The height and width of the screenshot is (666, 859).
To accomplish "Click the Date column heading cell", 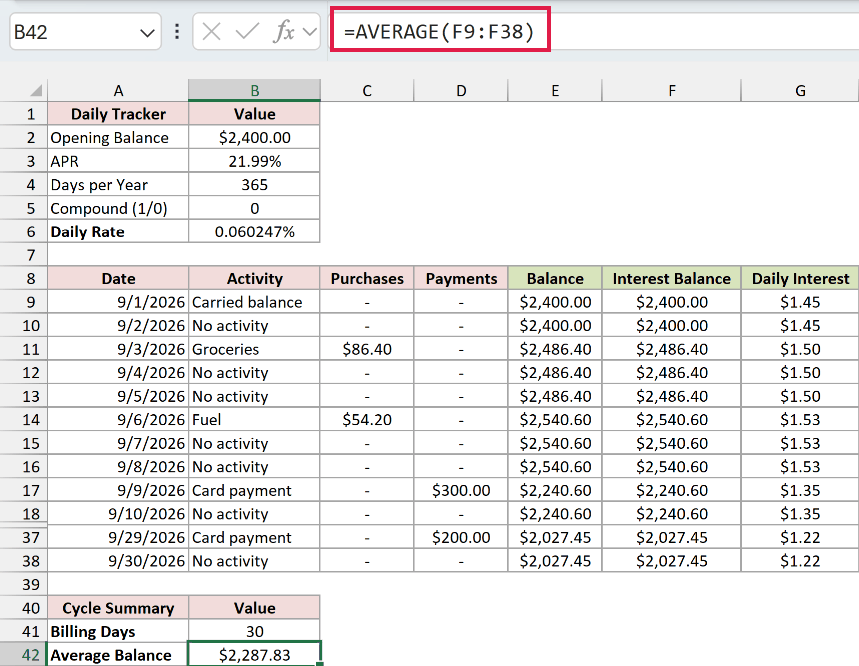I will click(x=118, y=278).
